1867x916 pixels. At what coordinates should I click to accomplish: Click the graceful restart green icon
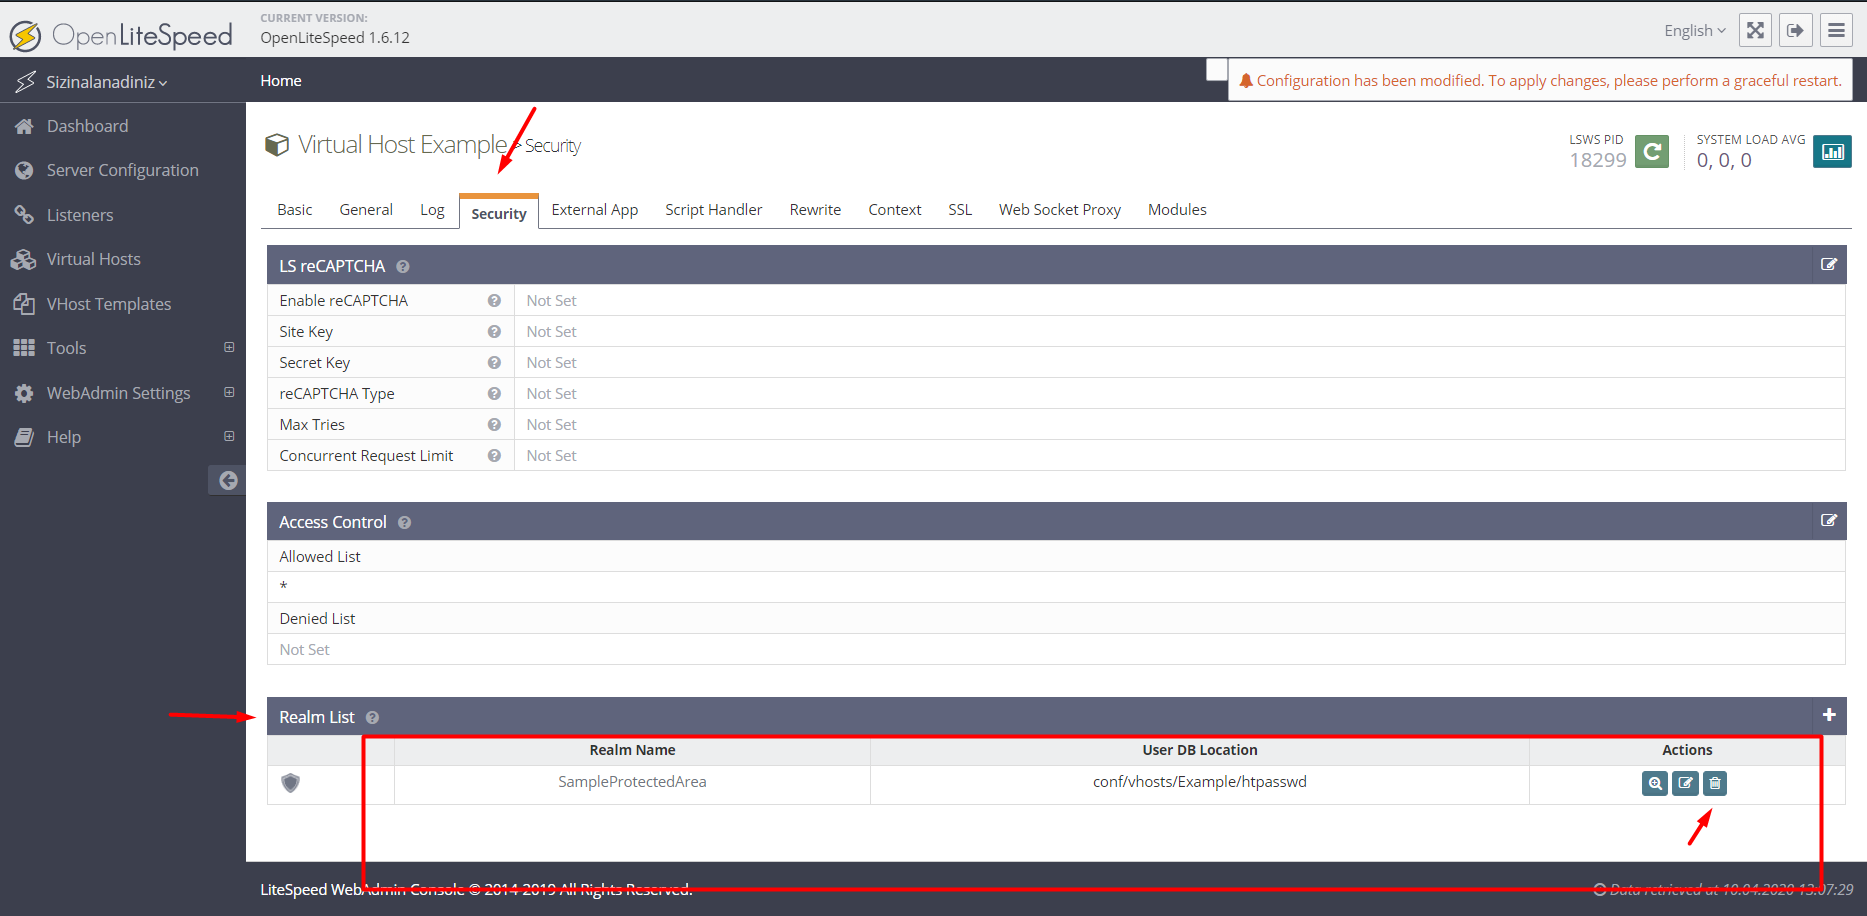pos(1652,151)
